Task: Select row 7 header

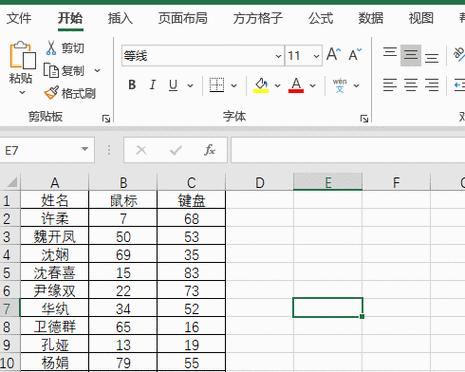Action: tap(10, 308)
